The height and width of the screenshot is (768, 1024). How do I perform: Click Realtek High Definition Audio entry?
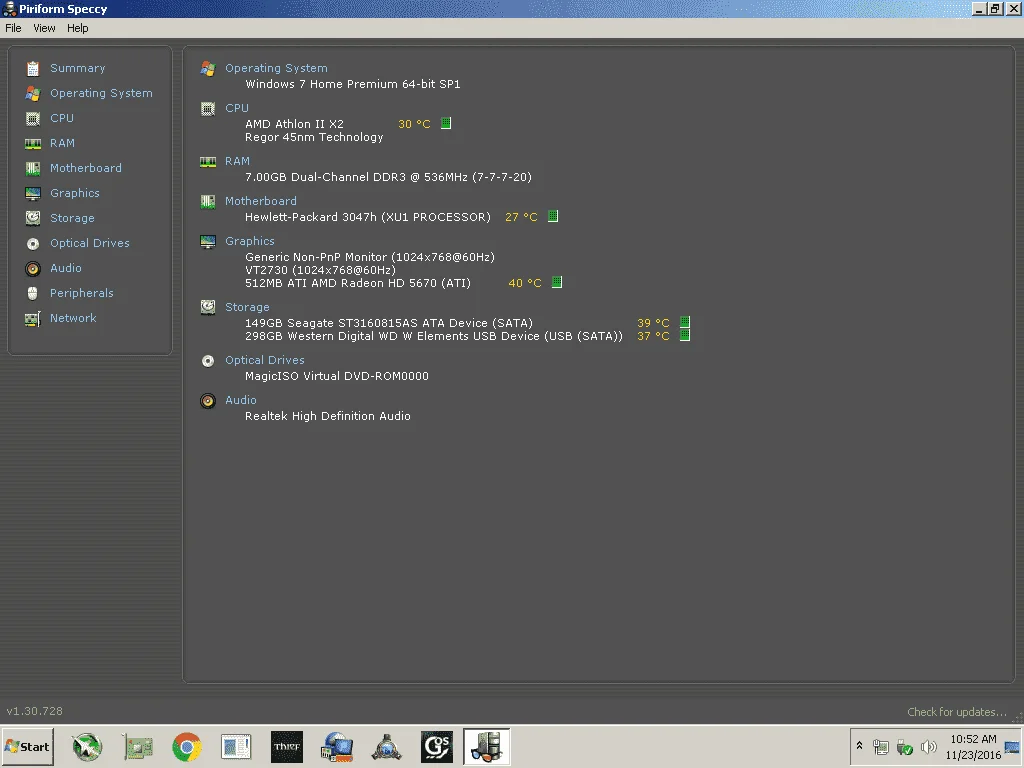[328, 416]
